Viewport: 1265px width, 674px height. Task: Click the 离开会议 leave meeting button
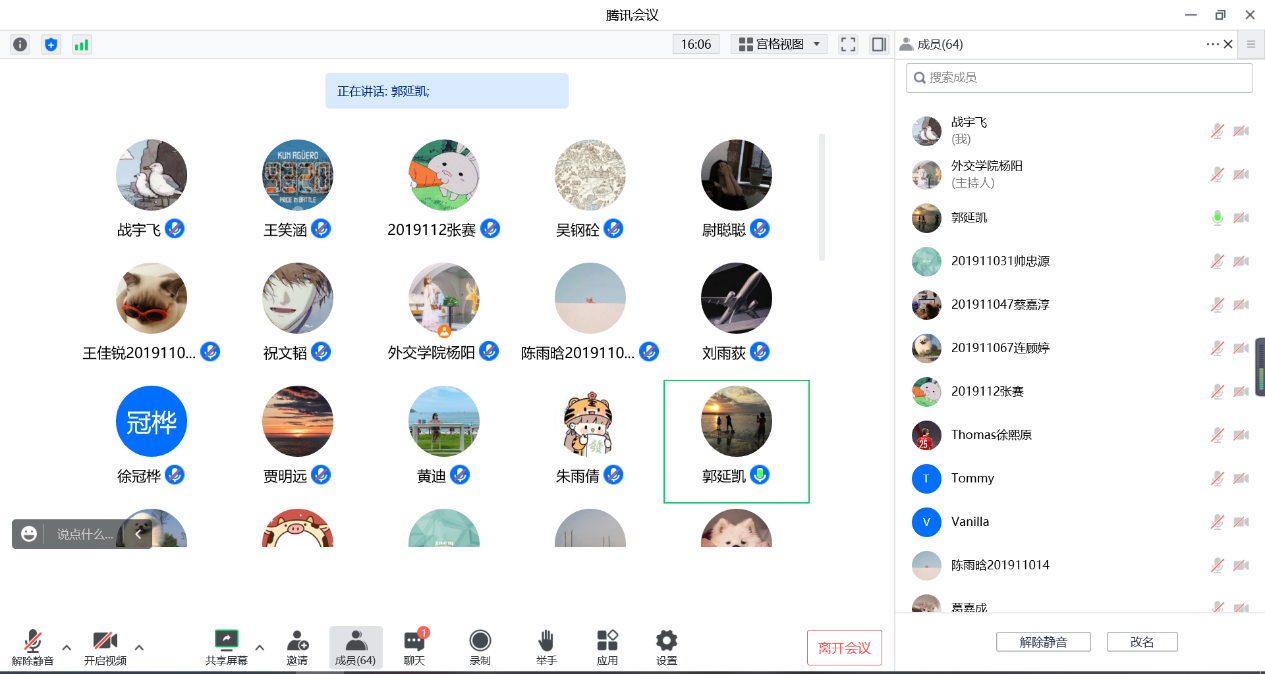tap(844, 648)
